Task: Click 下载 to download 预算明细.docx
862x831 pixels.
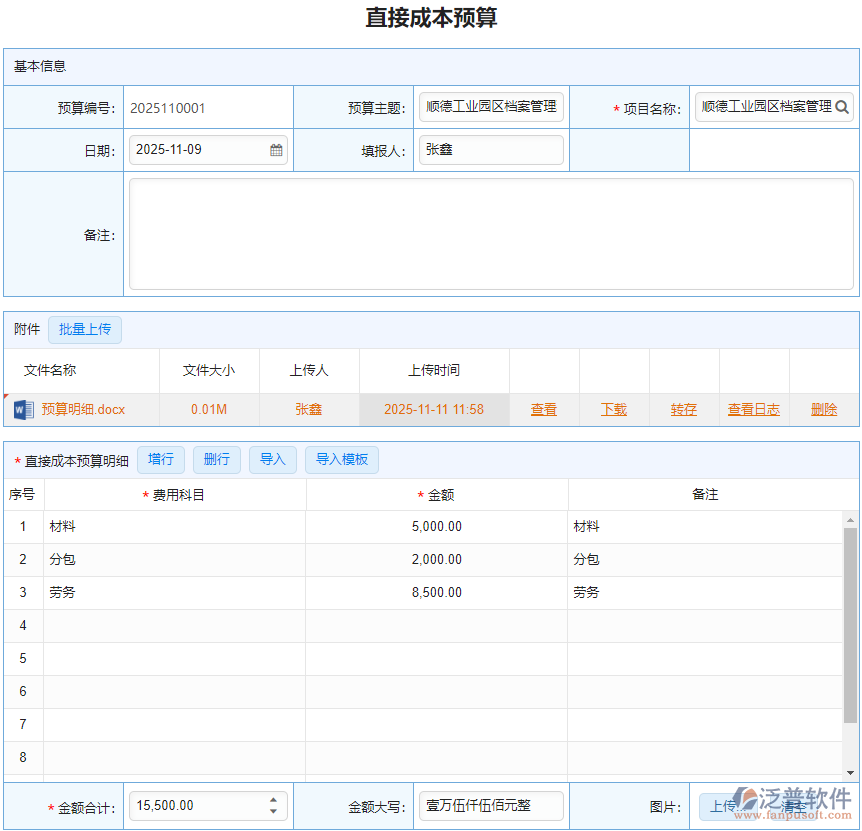Action: 613,409
